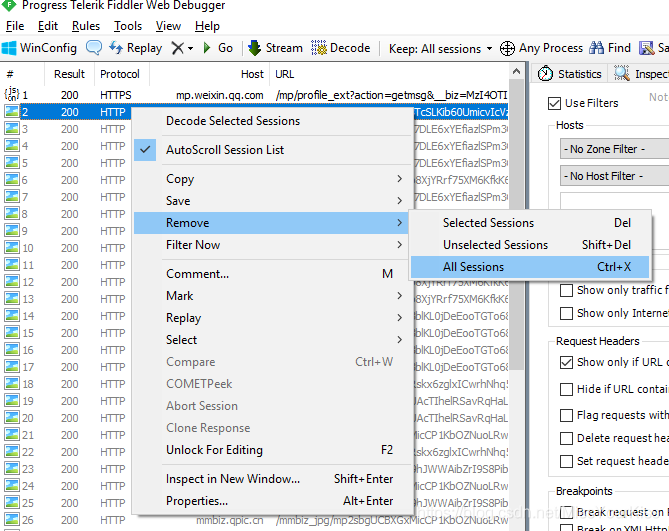Open the No Host Filter dropdown
The height and width of the screenshot is (531, 669).
point(614,176)
